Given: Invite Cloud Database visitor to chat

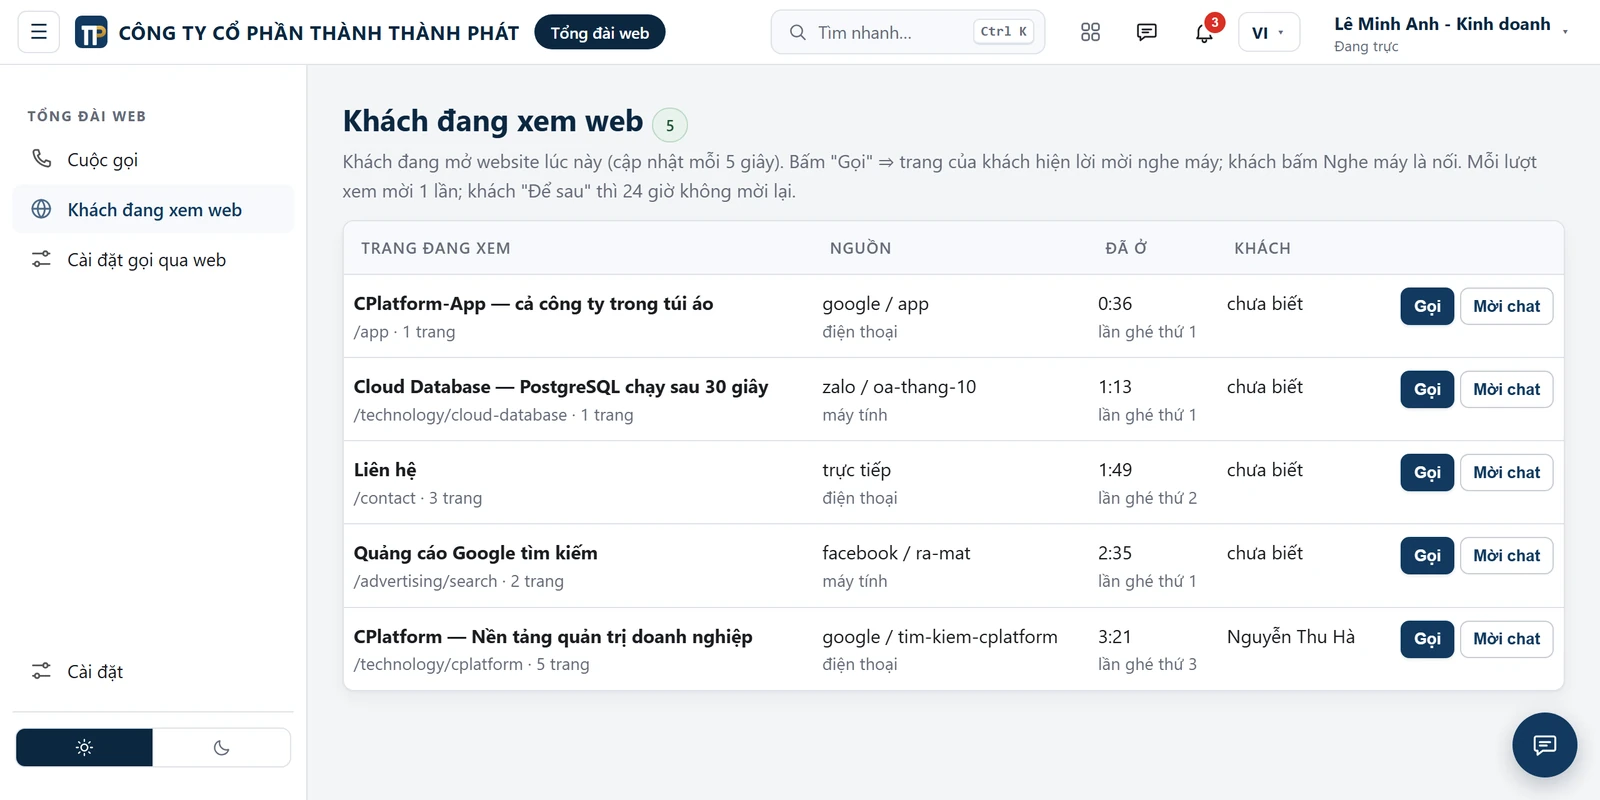Looking at the screenshot, I should (1506, 389).
